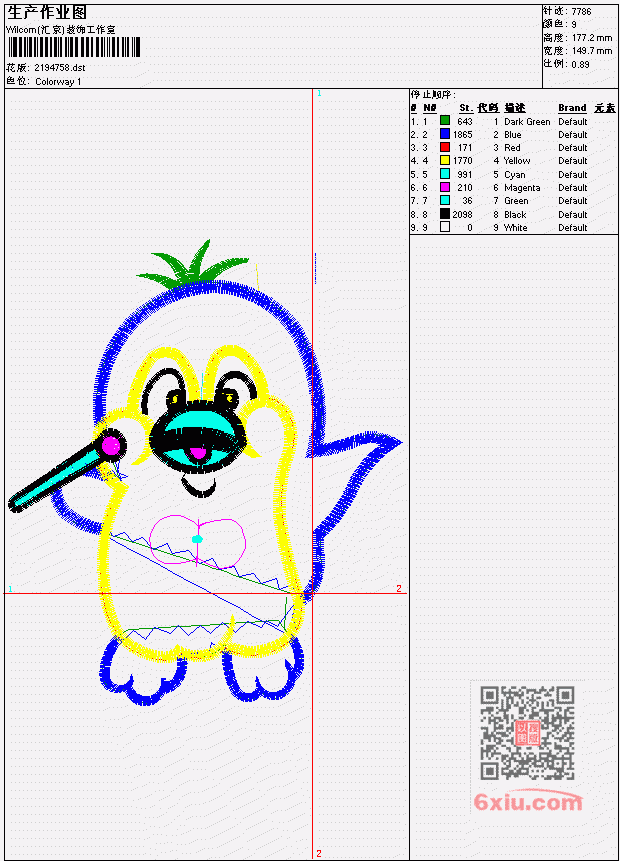The height and width of the screenshot is (861, 620).
Task: Click the Blue color swatch in row 2
Action: click(x=445, y=134)
